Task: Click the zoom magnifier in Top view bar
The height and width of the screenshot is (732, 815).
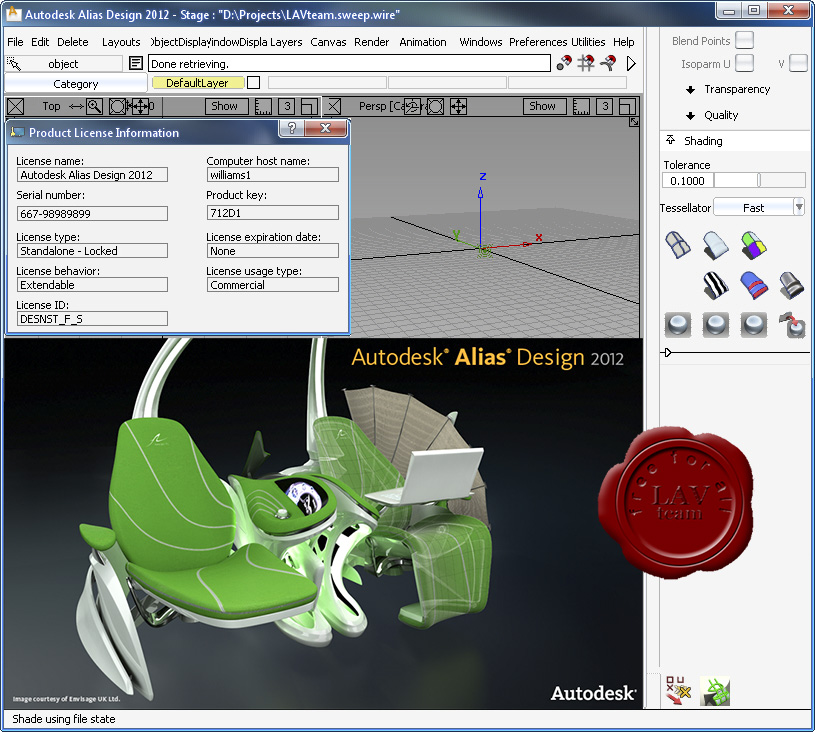Action: point(94,107)
